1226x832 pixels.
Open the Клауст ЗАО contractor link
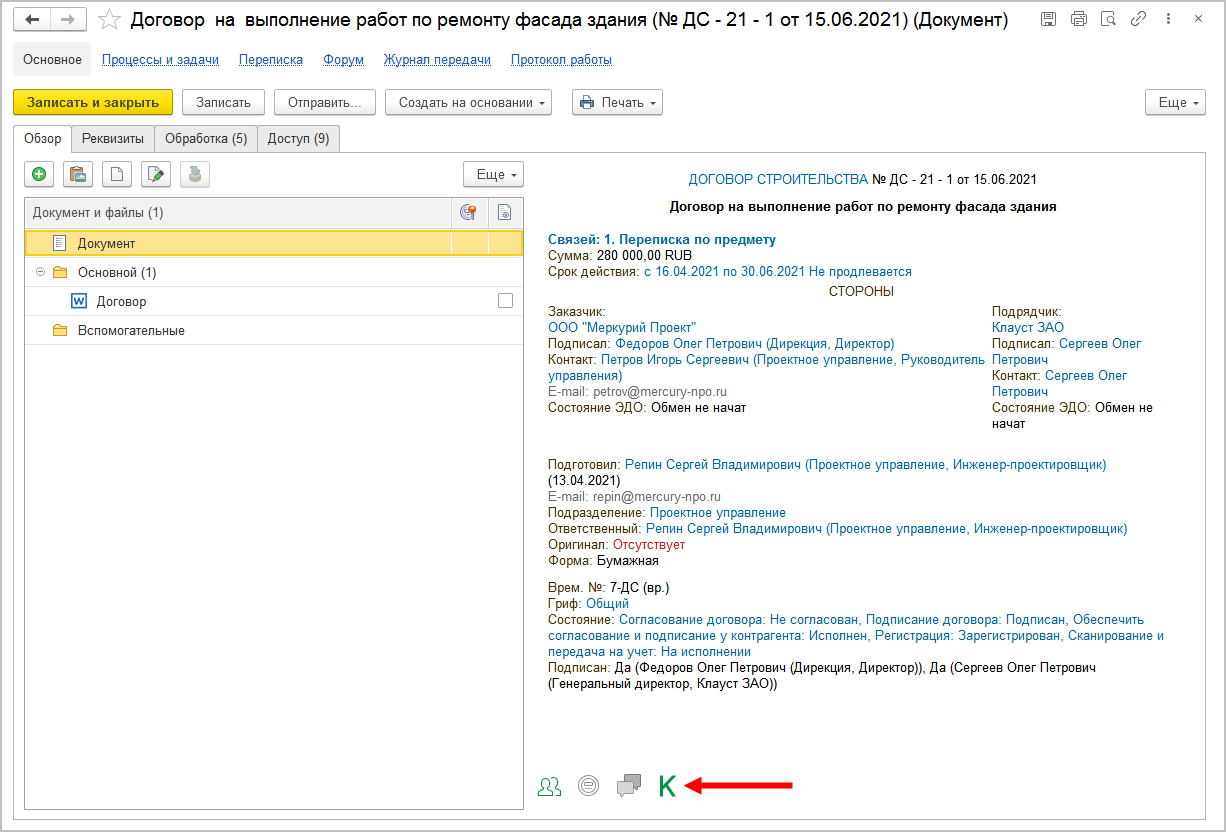click(x=1028, y=327)
